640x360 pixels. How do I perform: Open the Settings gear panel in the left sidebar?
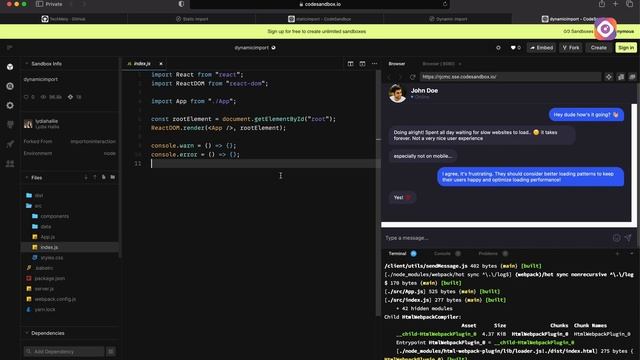click(x=10, y=105)
